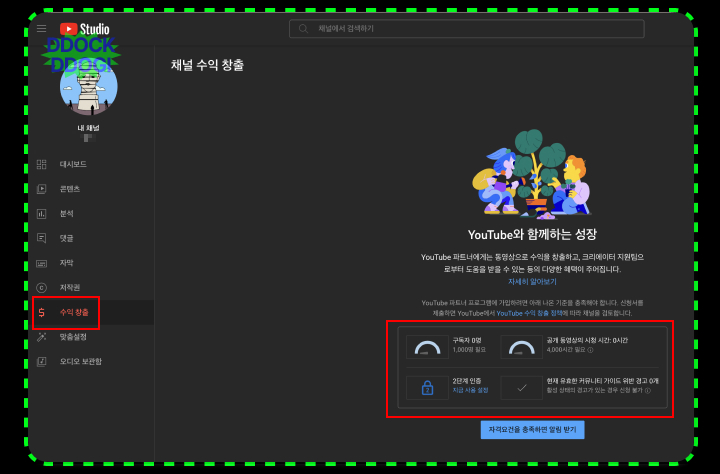Click info icon next to 4,000시간 필요

[591, 350]
